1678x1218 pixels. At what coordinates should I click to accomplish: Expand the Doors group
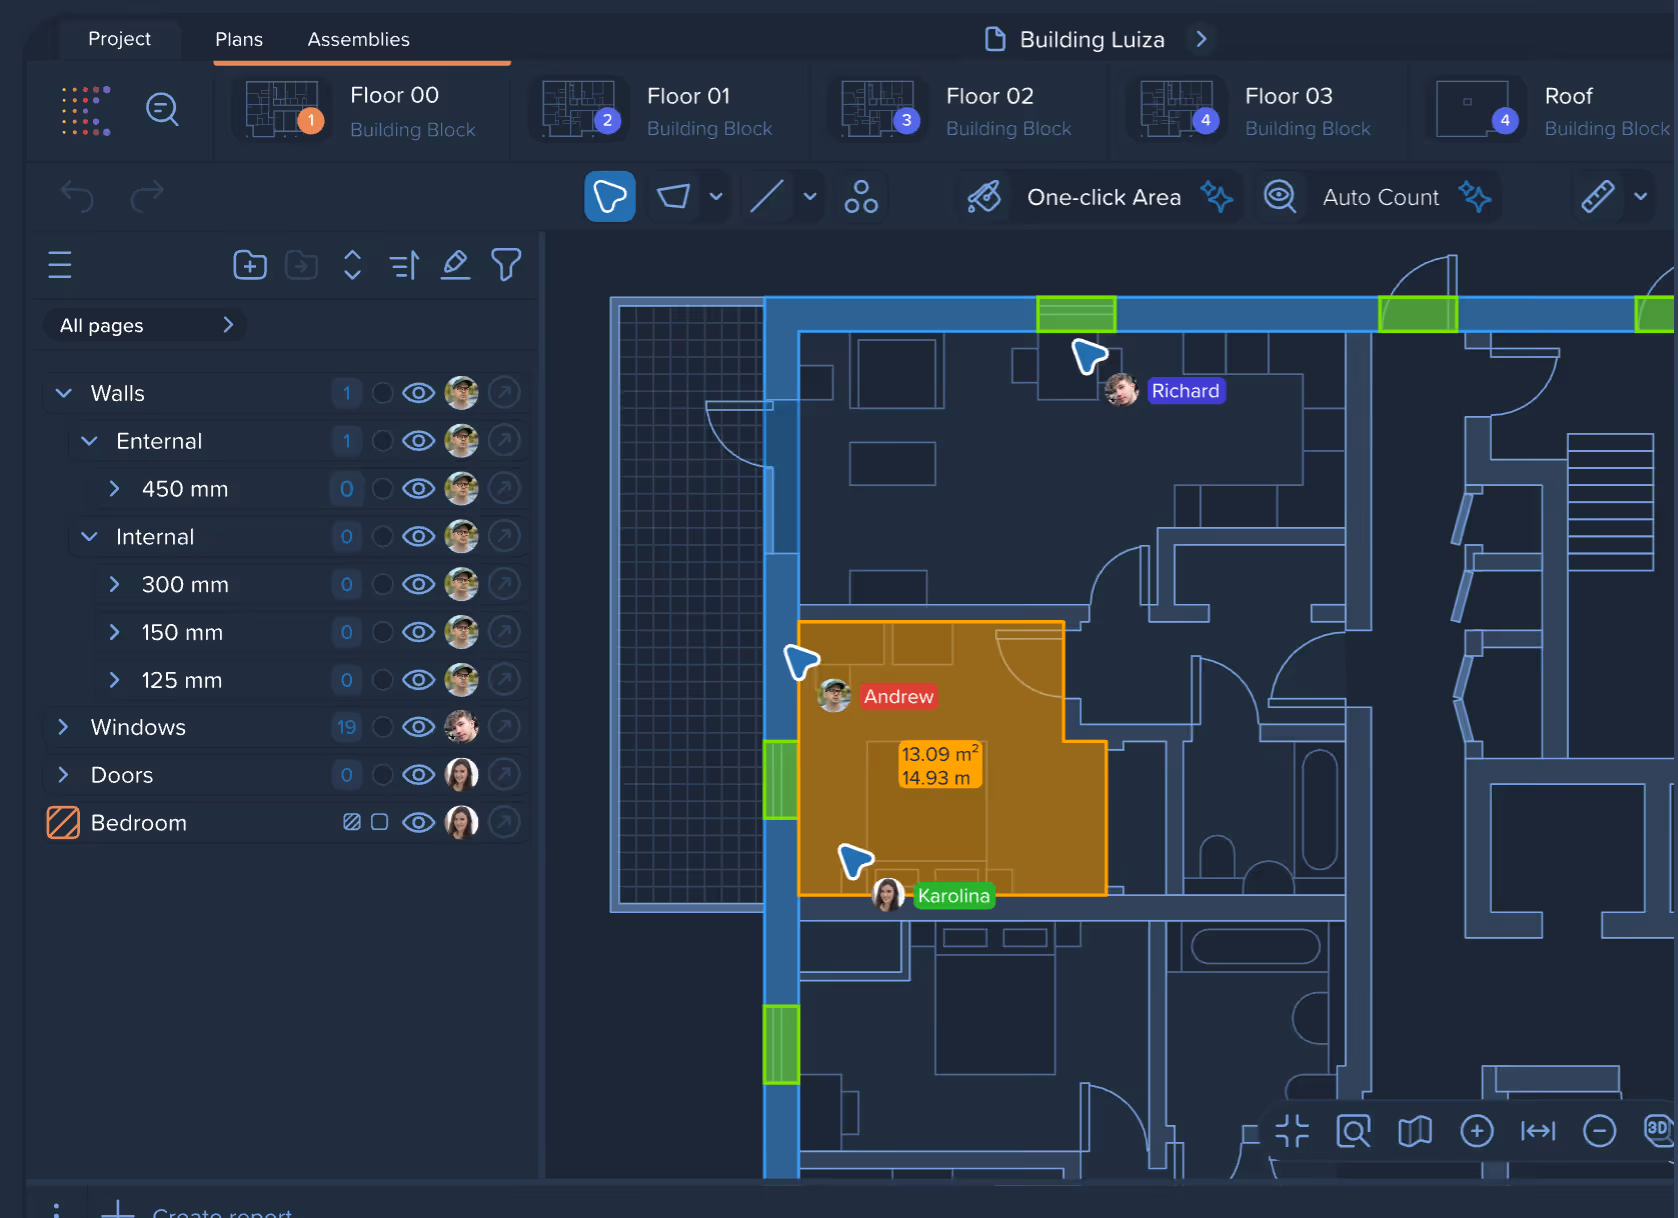click(63, 774)
